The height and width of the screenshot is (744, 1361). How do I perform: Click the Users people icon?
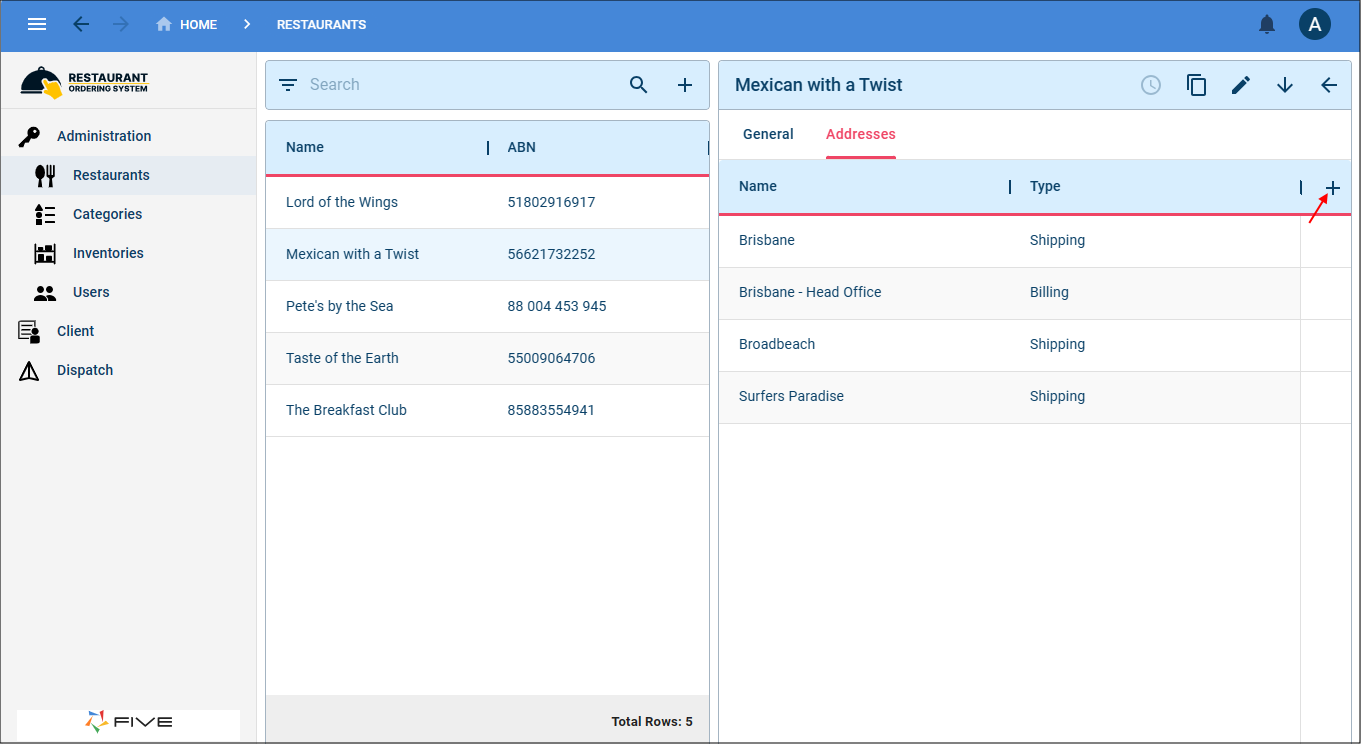(x=45, y=293)
